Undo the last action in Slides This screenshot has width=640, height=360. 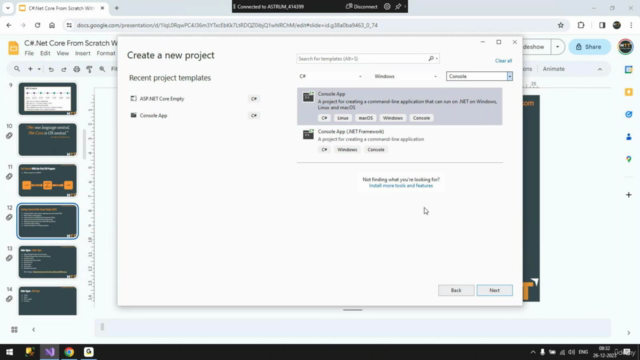coord(51,69)
